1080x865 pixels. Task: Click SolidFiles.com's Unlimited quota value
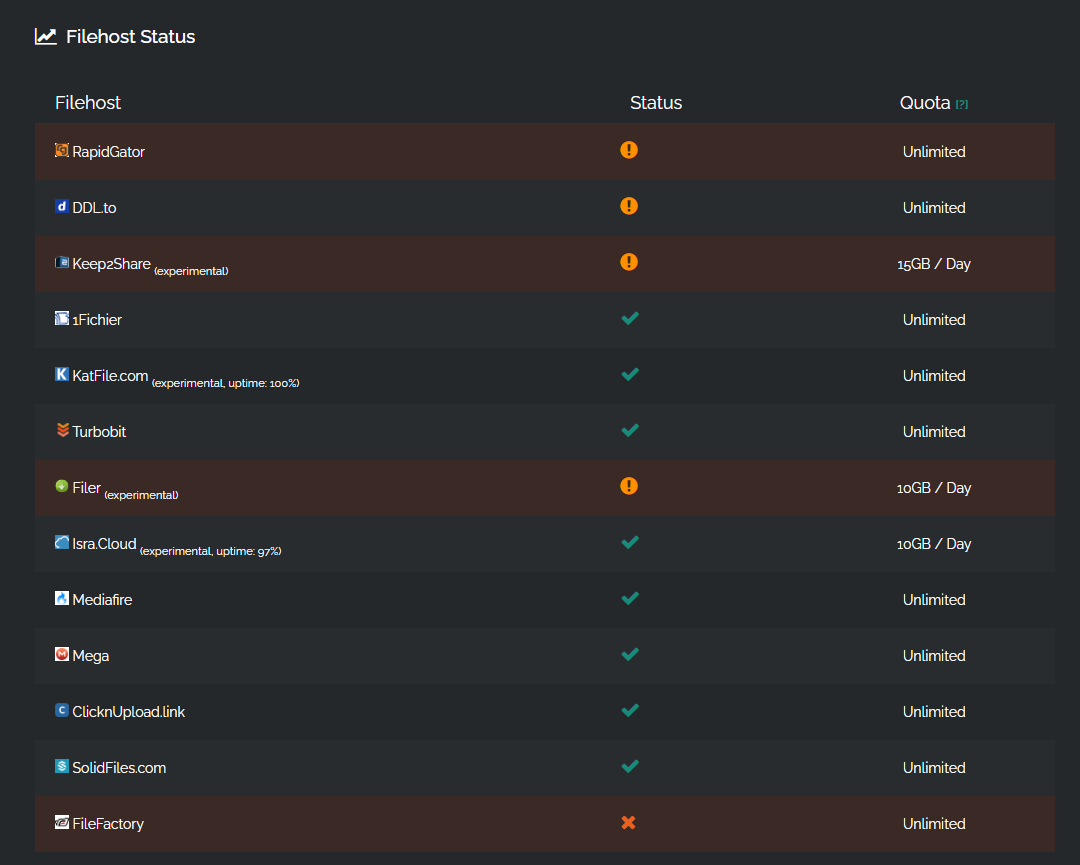coord(934,768)
